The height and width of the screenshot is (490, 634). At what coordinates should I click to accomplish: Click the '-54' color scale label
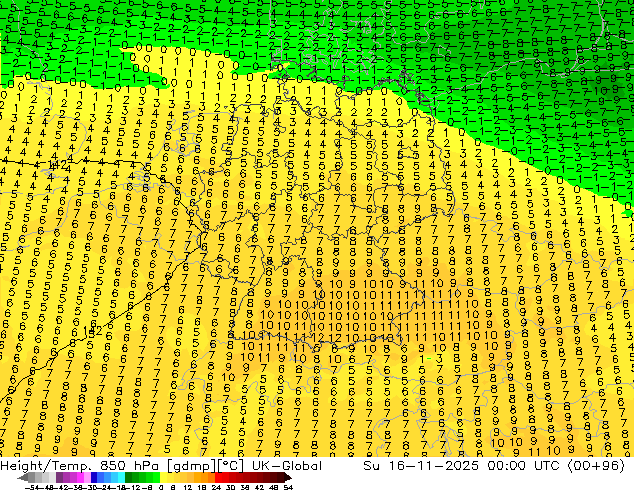pyautogui.click(x=32, y=487)
